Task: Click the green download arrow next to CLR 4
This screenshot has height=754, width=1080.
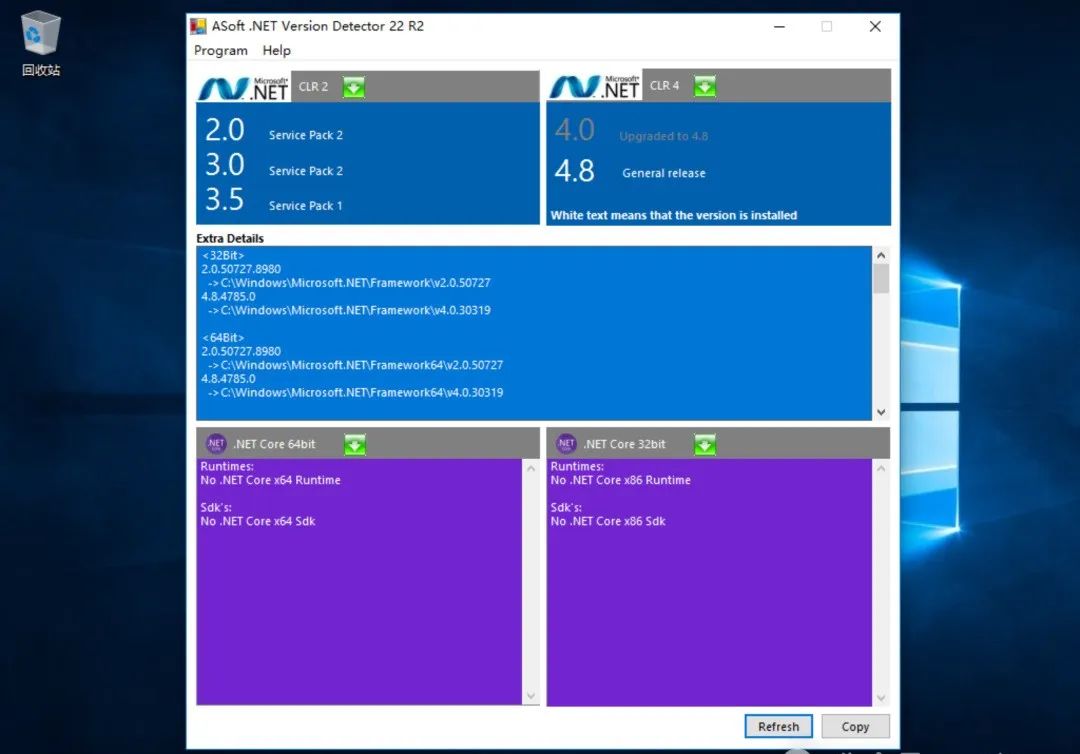Action: (x=706, y=86)
